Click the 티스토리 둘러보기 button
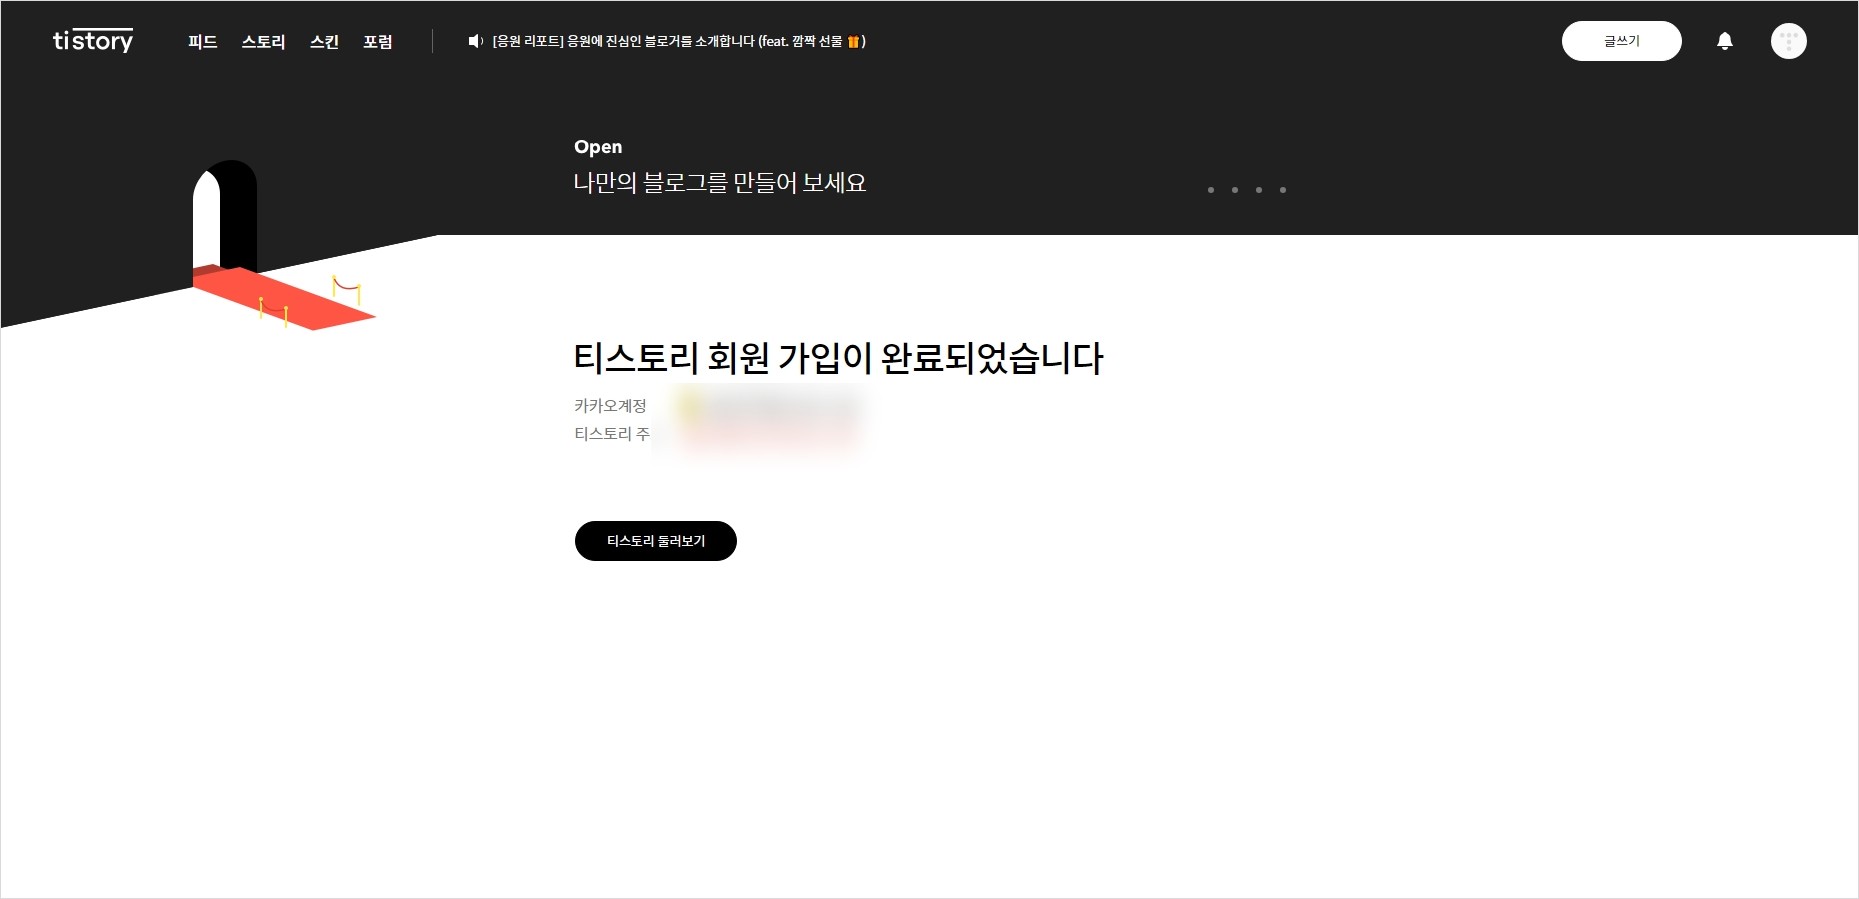 pyautogui.click(x=655, y=541)
